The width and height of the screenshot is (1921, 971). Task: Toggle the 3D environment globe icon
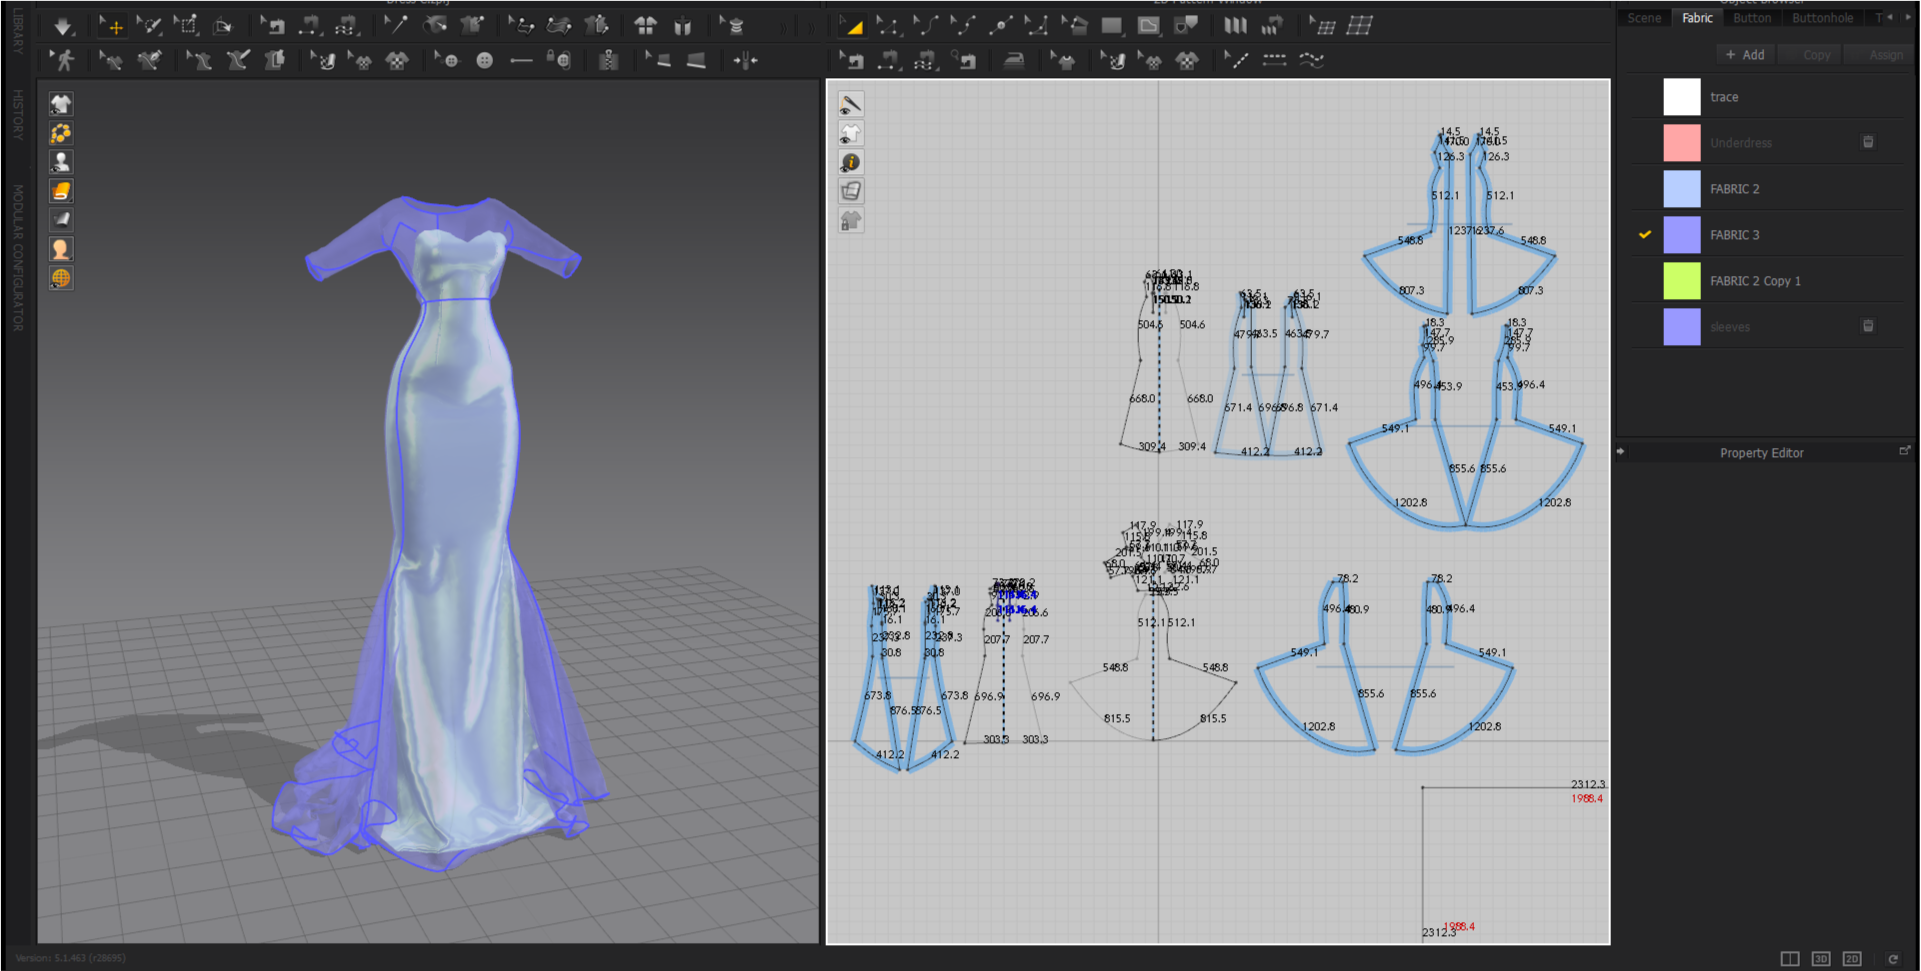click(x=61, y=278)
